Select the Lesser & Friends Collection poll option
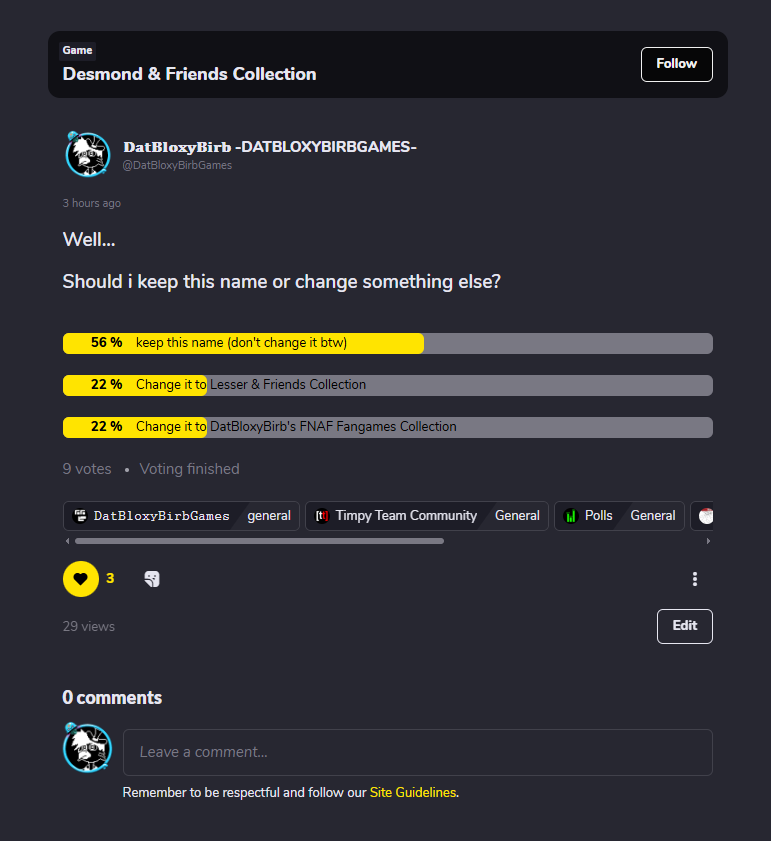Image resolution: width=771 pixels, height=841 pixels. point(387,385)
